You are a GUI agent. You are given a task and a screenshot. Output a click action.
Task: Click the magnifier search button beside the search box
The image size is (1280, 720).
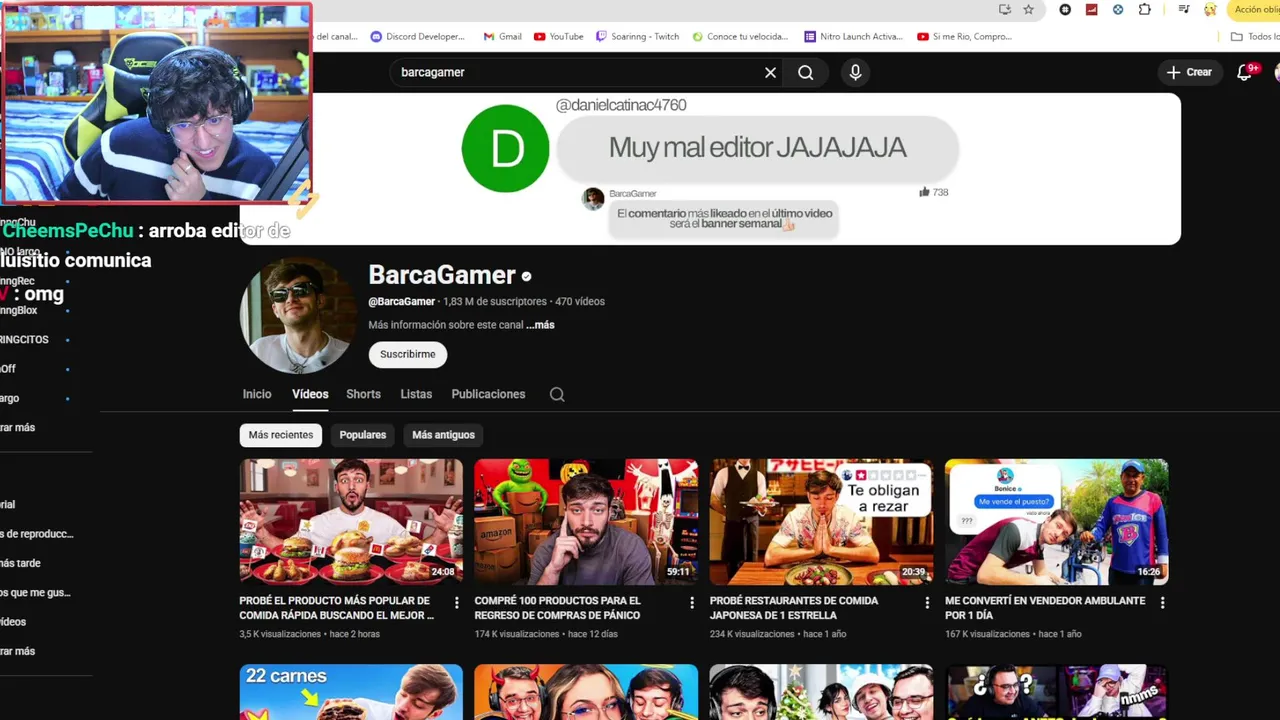pos(806,72)
